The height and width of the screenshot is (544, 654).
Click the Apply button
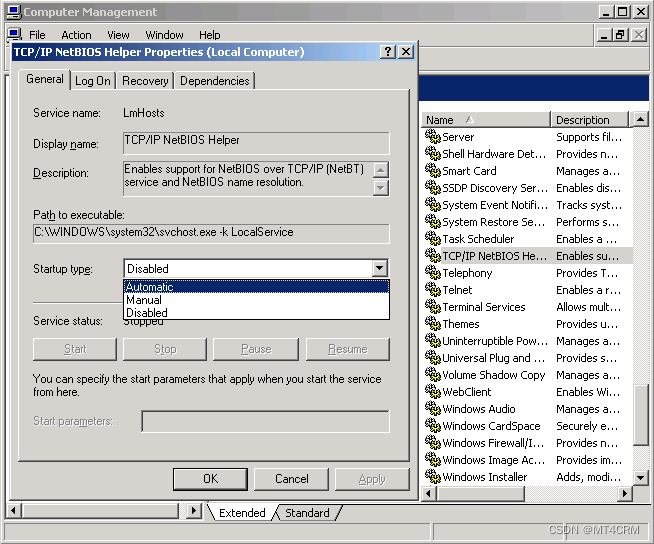372,479
